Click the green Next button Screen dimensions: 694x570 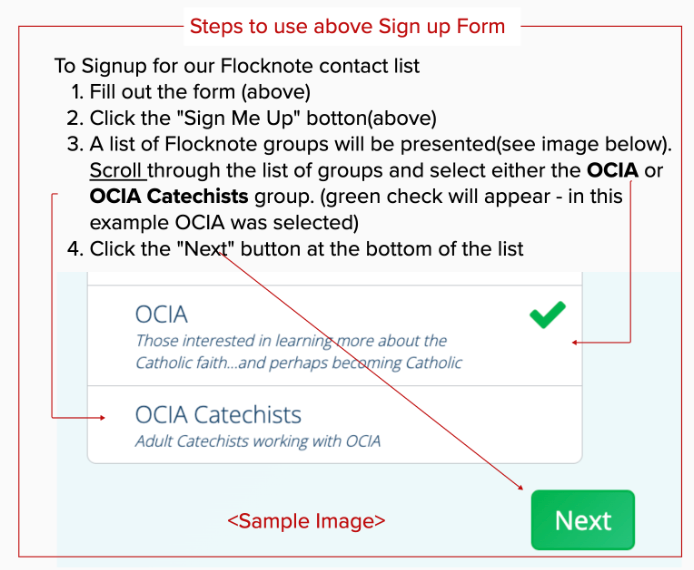click(583, 520)
